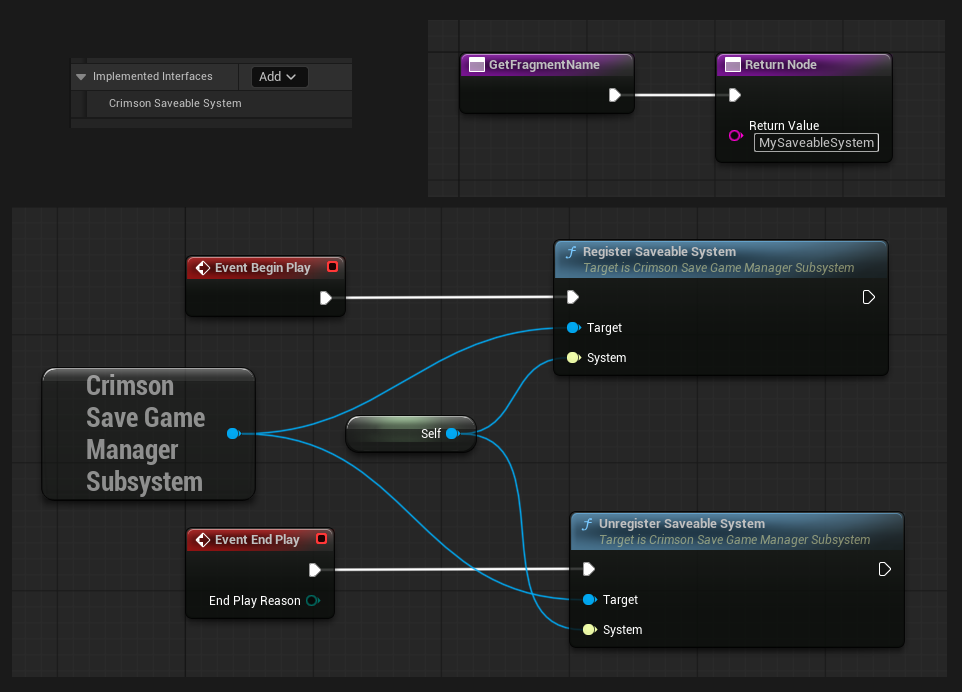Viewport: 962px width, 692px height.
Task: Click GetFragmentName output execution pin
Action: click(x=615, y=95)
